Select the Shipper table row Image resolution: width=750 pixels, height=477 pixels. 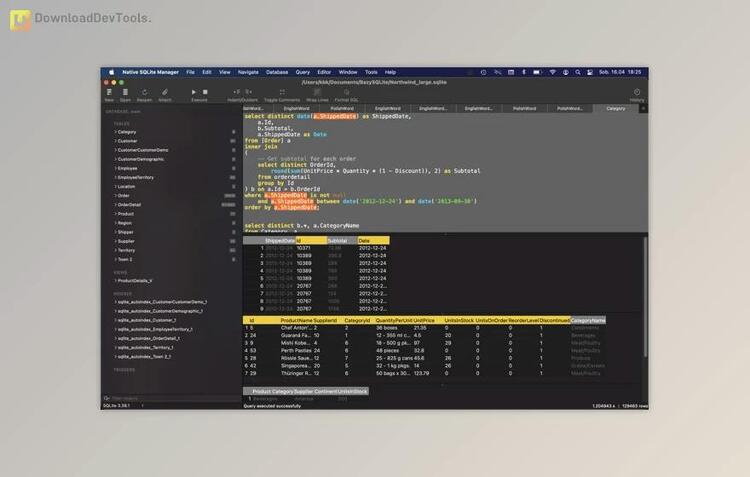pyautogui.click(x=172, y=232)
